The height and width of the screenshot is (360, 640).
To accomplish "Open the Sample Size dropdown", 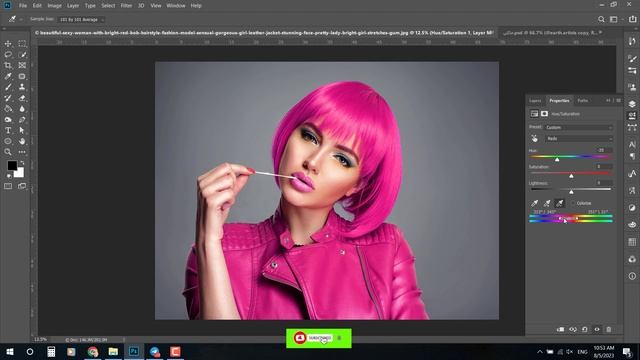I will [81, 19].
